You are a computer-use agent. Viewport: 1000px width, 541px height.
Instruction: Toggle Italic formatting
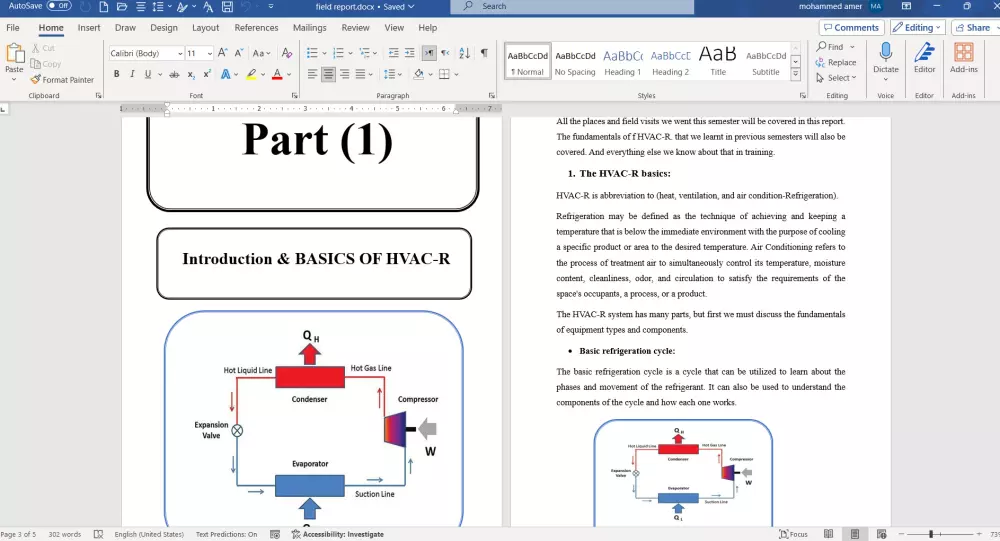(132, 75)
